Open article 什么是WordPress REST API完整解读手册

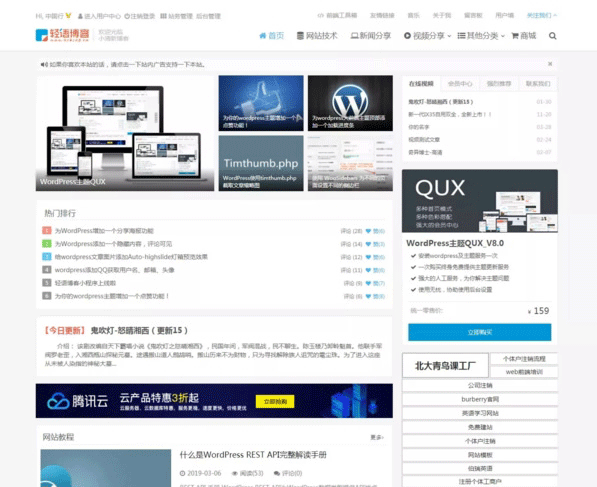(253, 455)
